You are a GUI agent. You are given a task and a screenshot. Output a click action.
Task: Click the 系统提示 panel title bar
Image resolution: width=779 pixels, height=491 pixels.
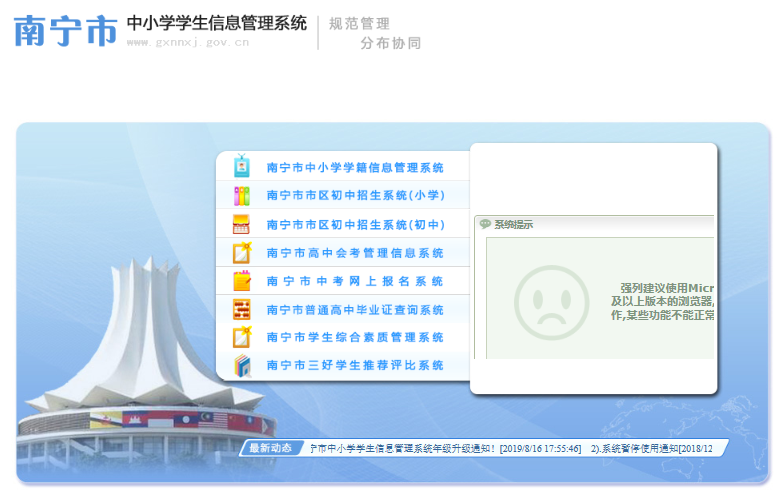coord(594,225)
